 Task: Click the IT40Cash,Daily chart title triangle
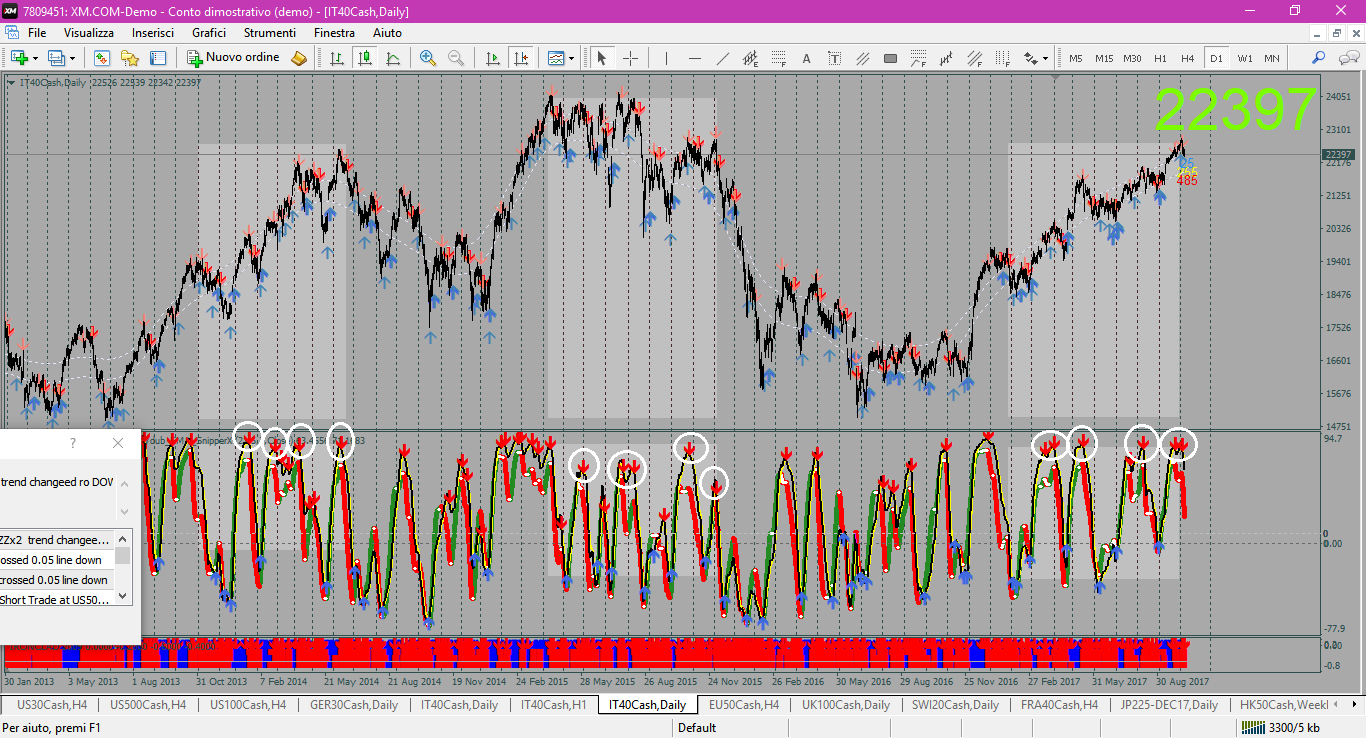coord(11,82)
